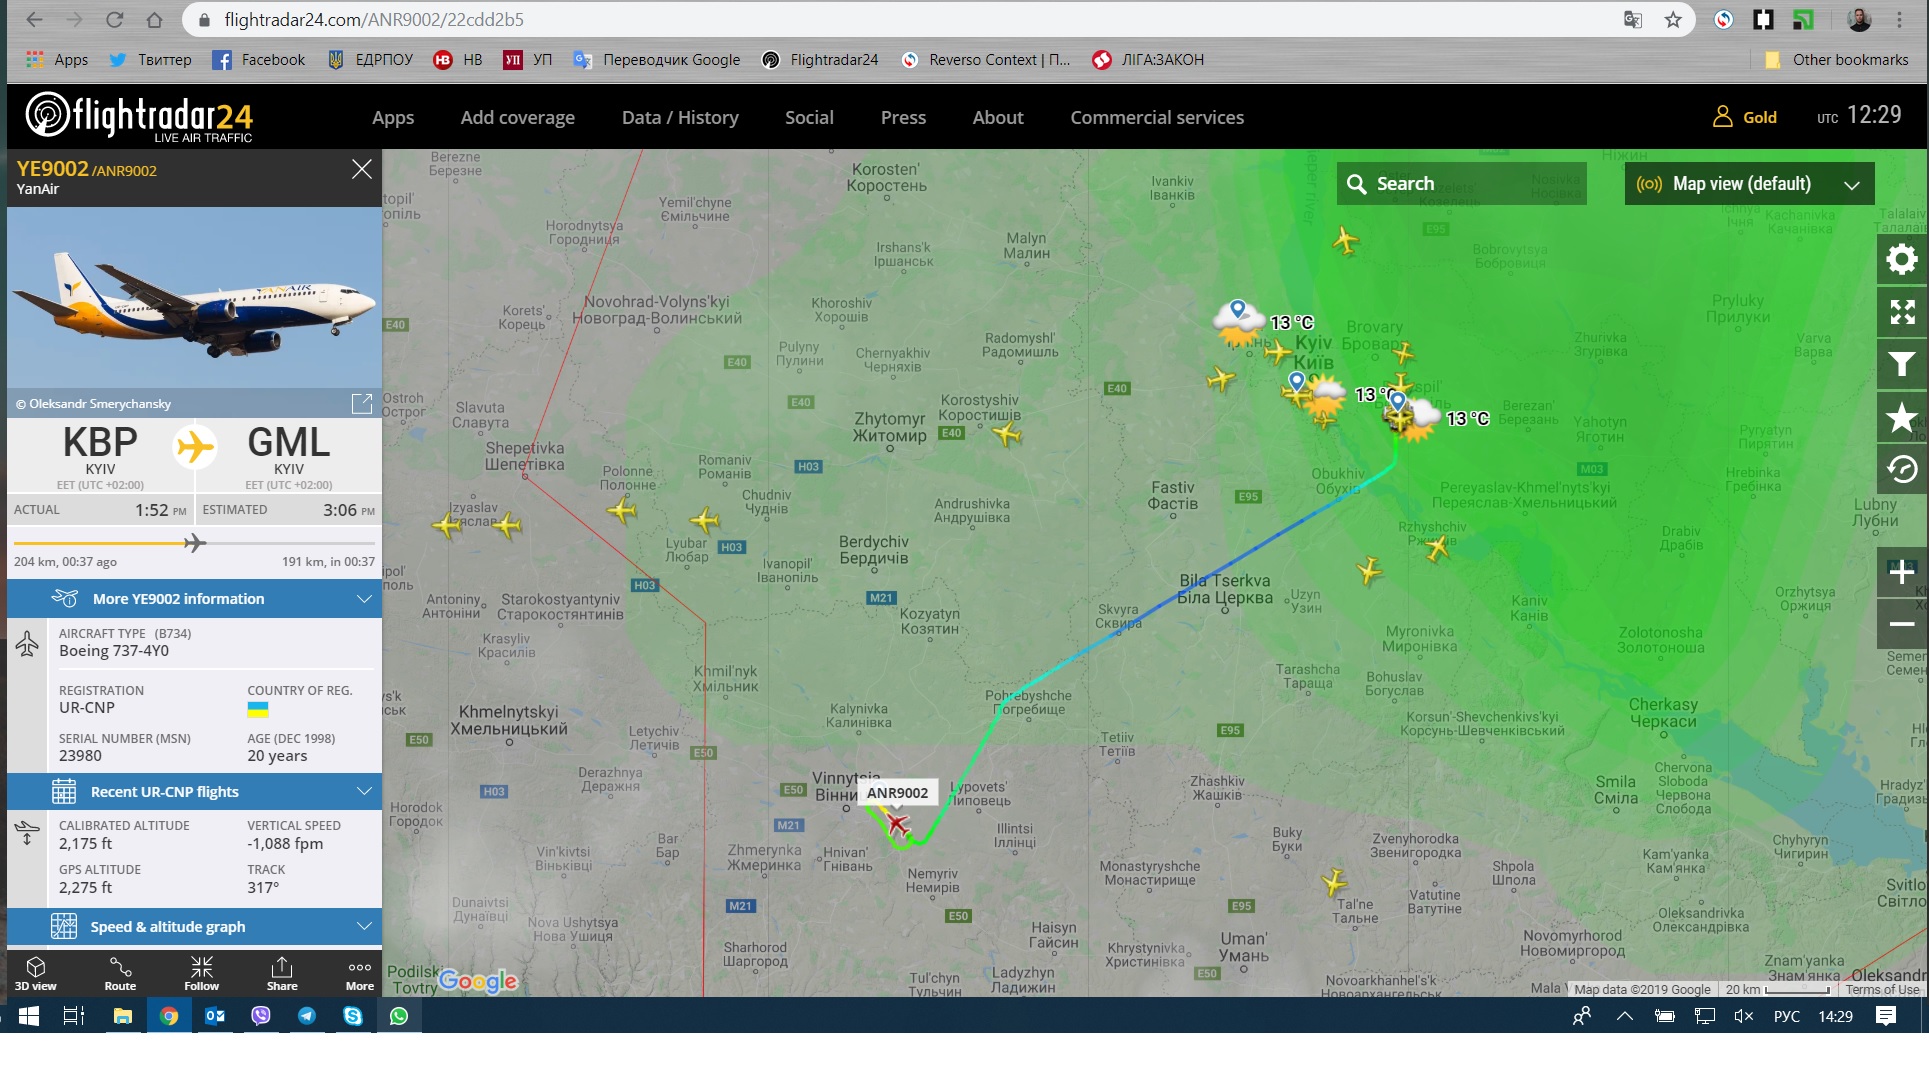The image size is (1929, 1080).
Task: Open WhatsApp from taskbar
Action: click(x=399, y=1016)
